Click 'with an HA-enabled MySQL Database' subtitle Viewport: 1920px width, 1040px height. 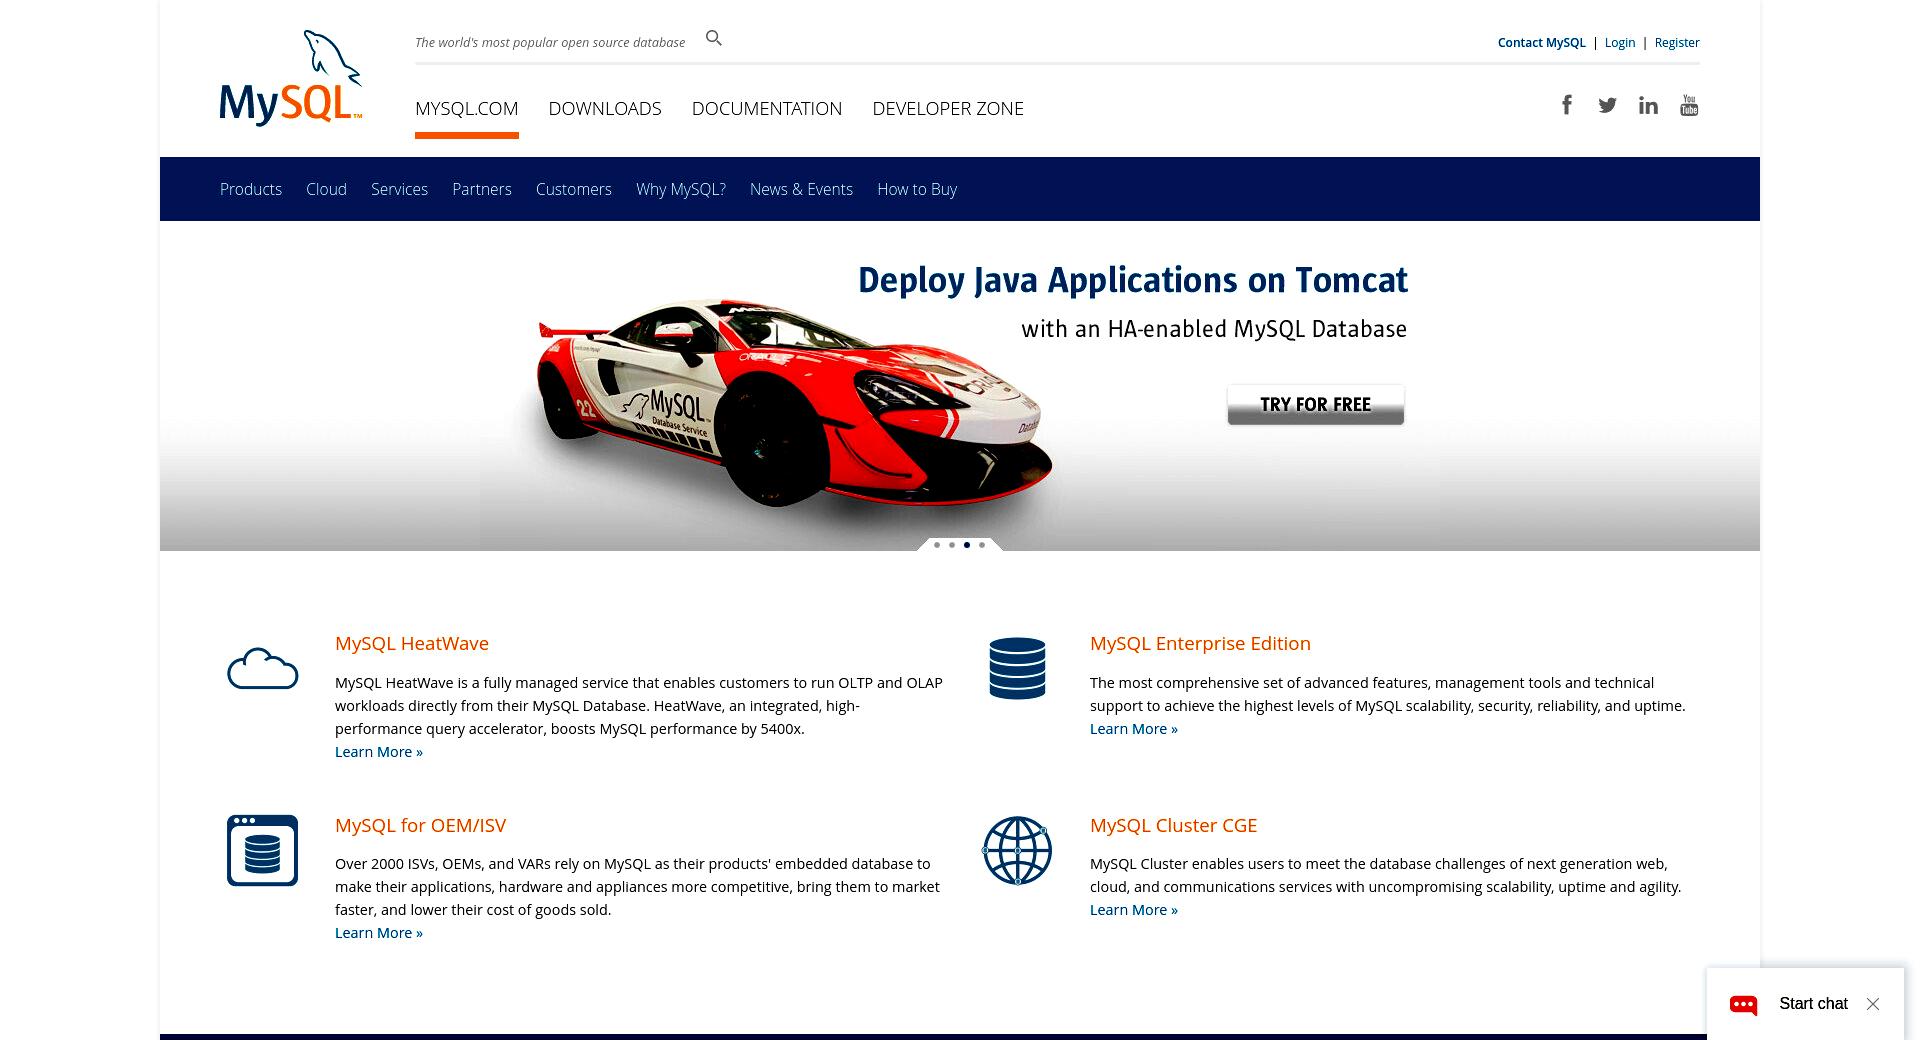click(1214, 329)
